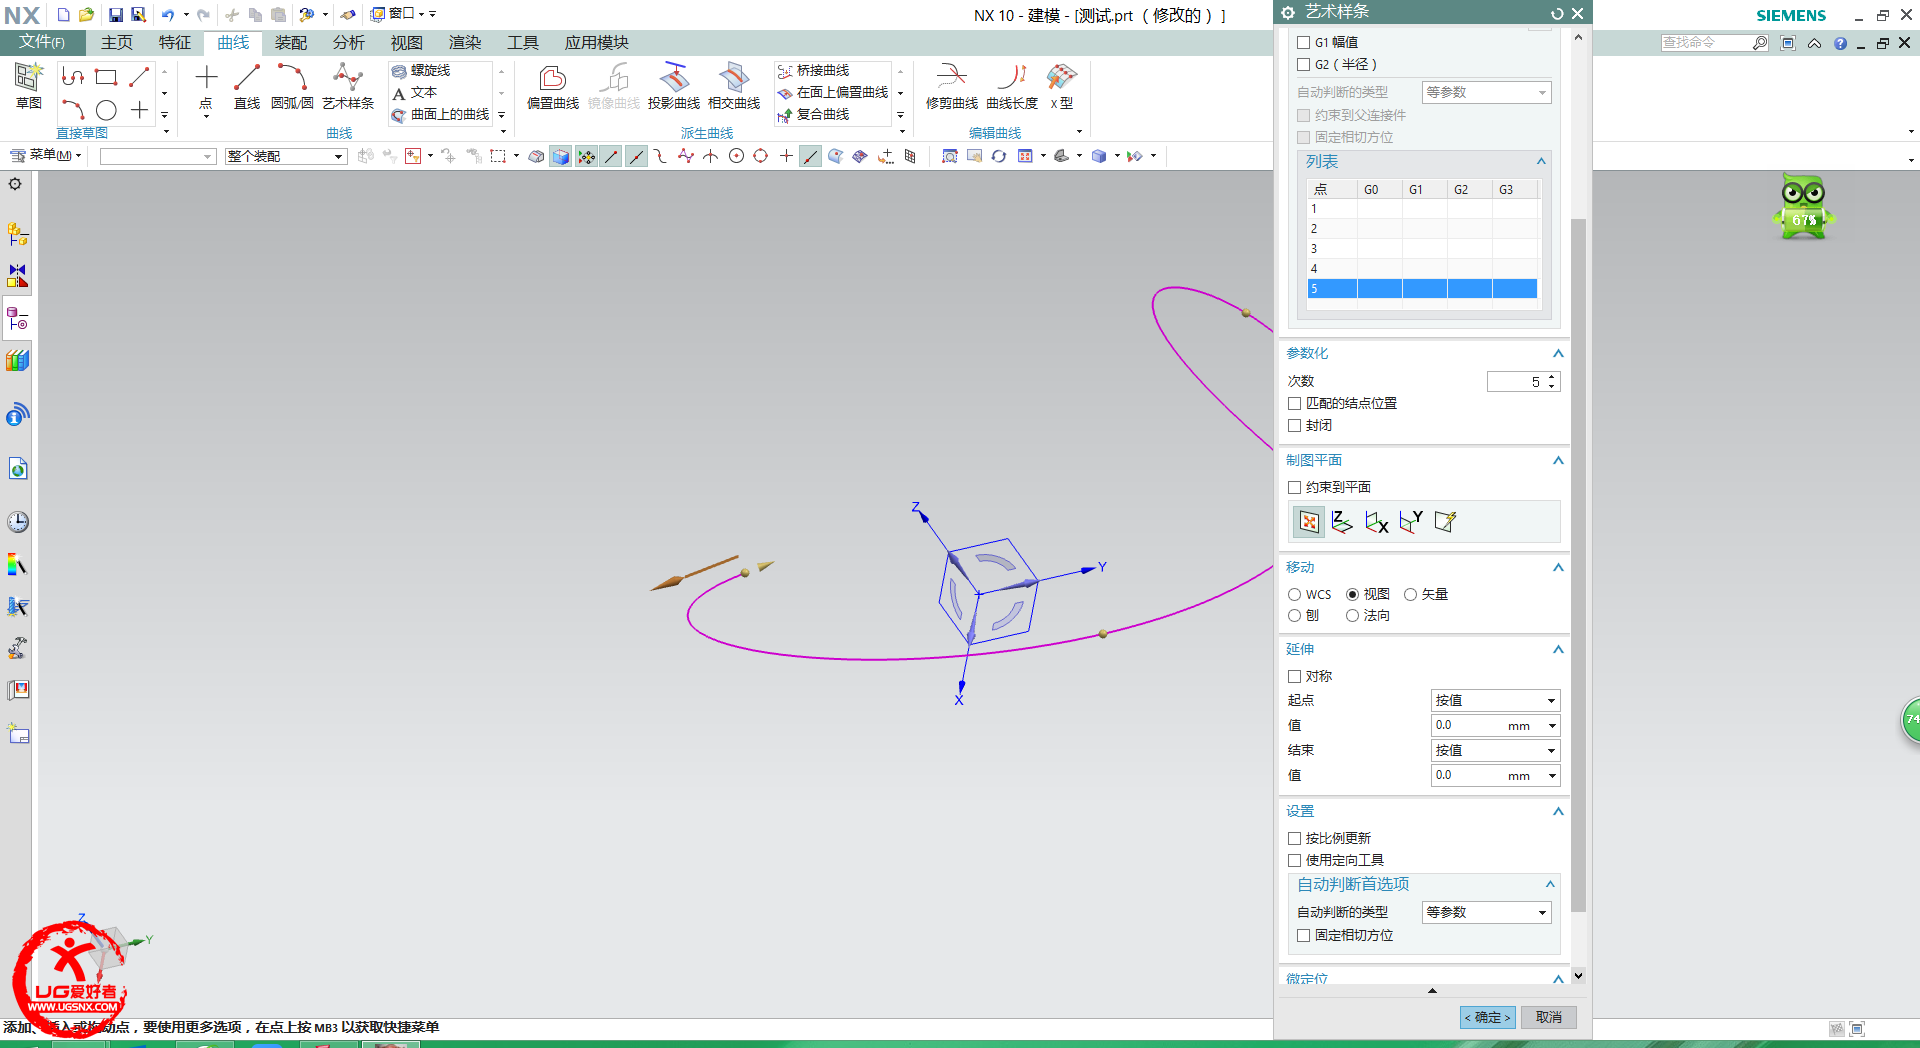Screen dimensions: 1920x1048
Task: Confirm with the 确定 button
Action: (x=1487, y=1017)
